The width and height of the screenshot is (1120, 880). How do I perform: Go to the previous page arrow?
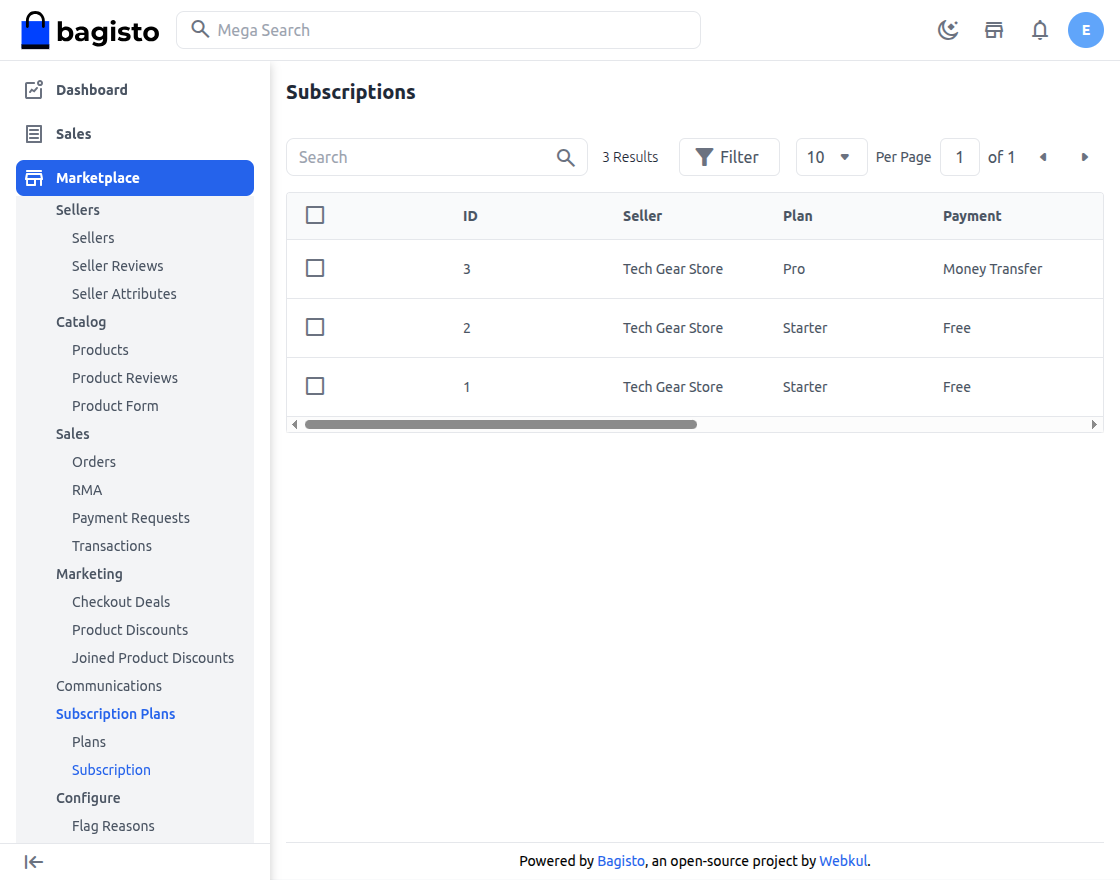[1043, 157]
